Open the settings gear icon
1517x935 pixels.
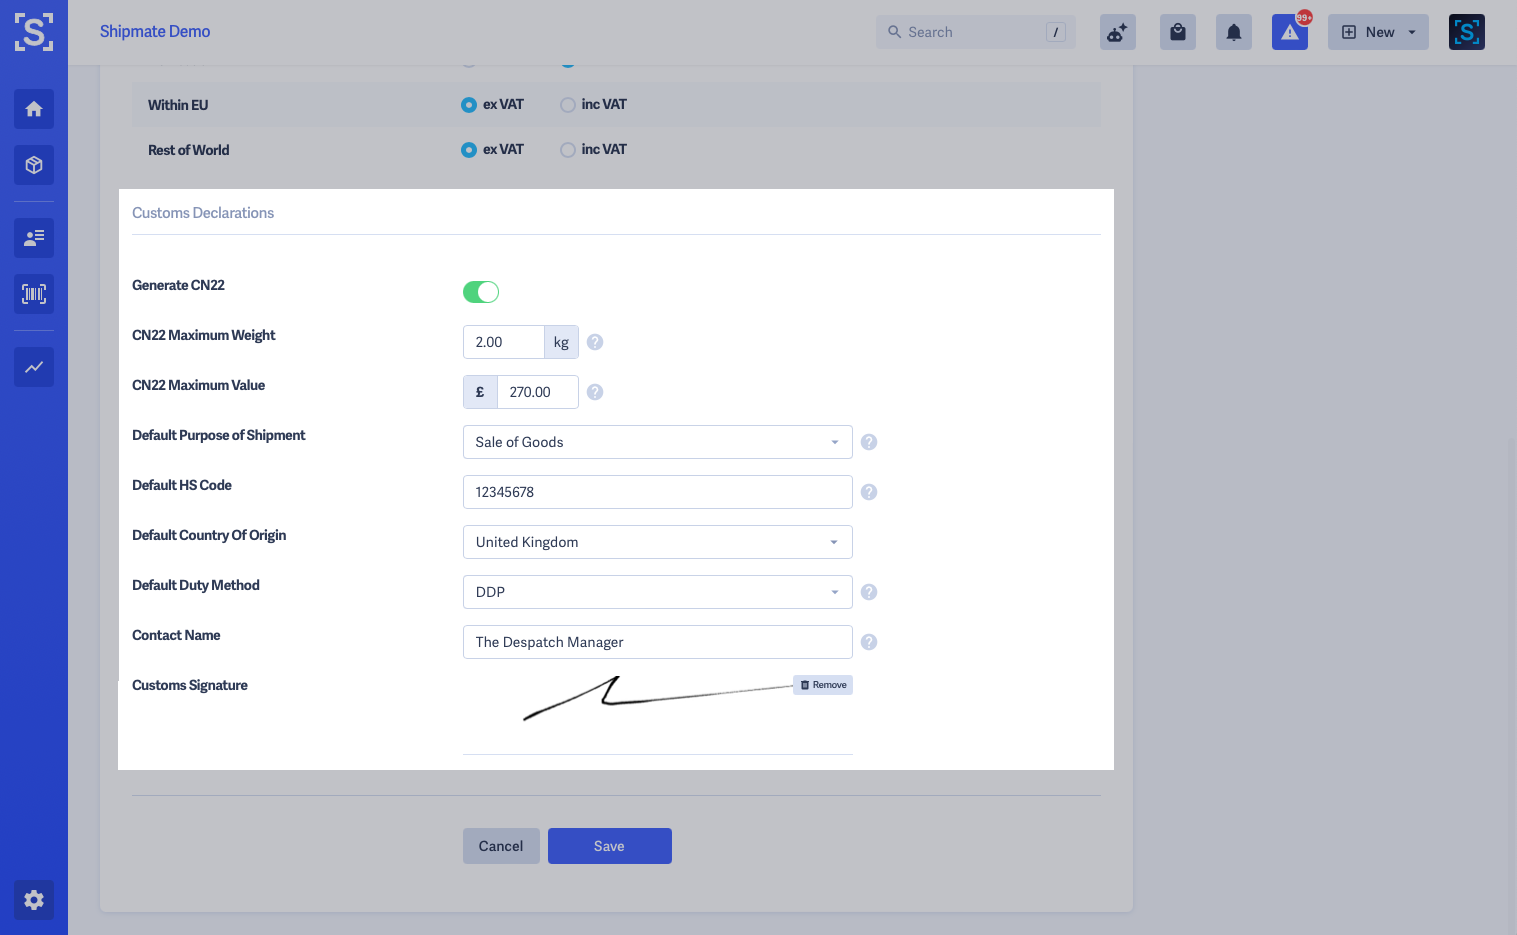click(34, 900)
